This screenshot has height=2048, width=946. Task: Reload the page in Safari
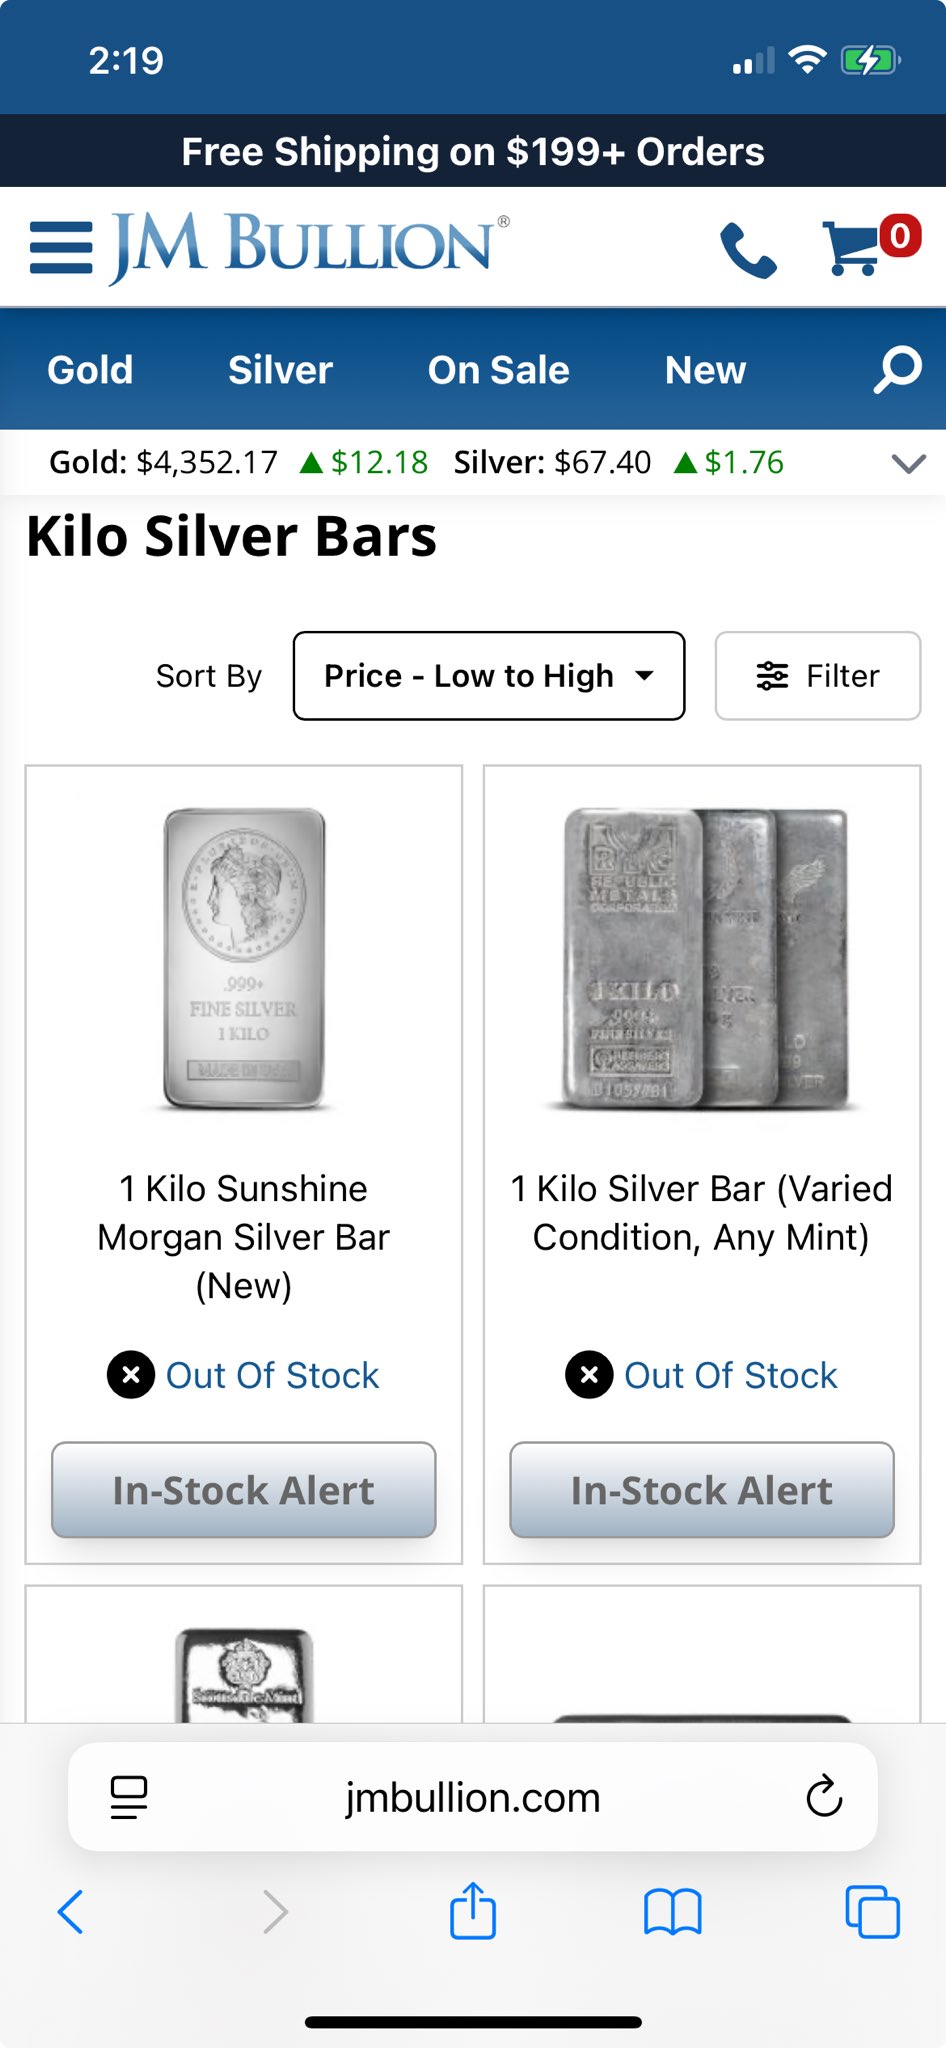(824, 1797)
